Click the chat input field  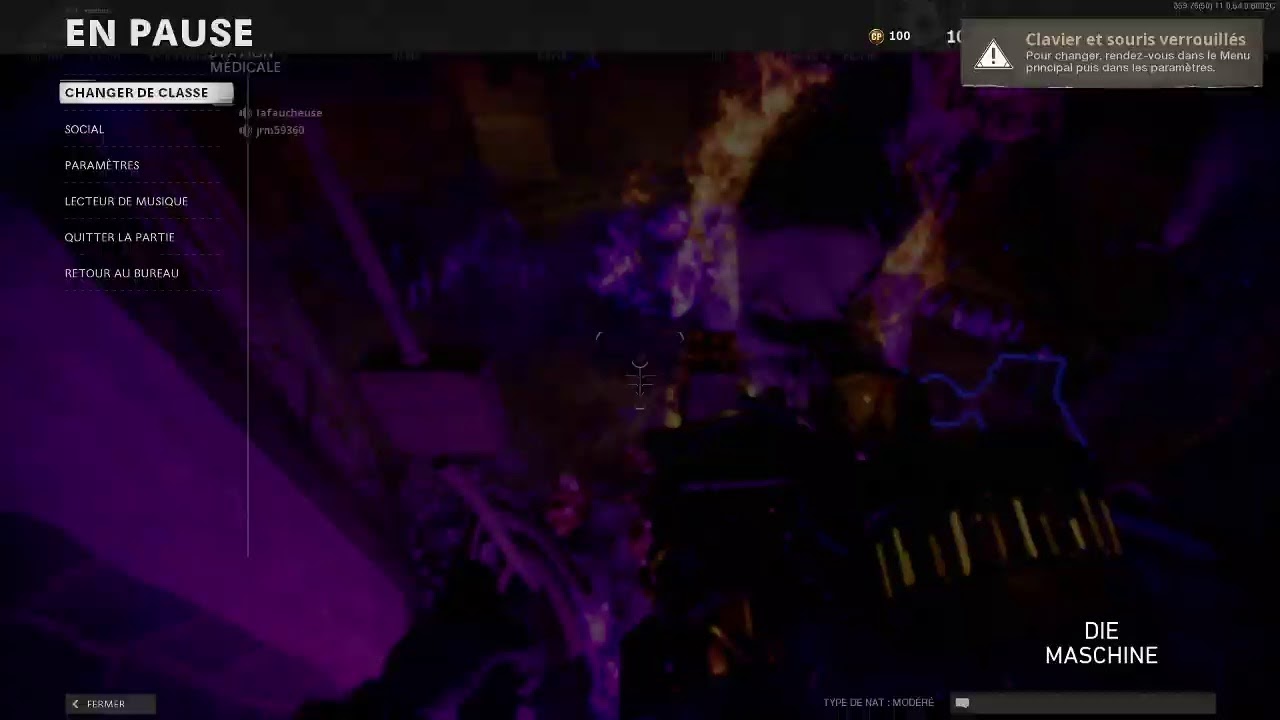coord(1083,703)
